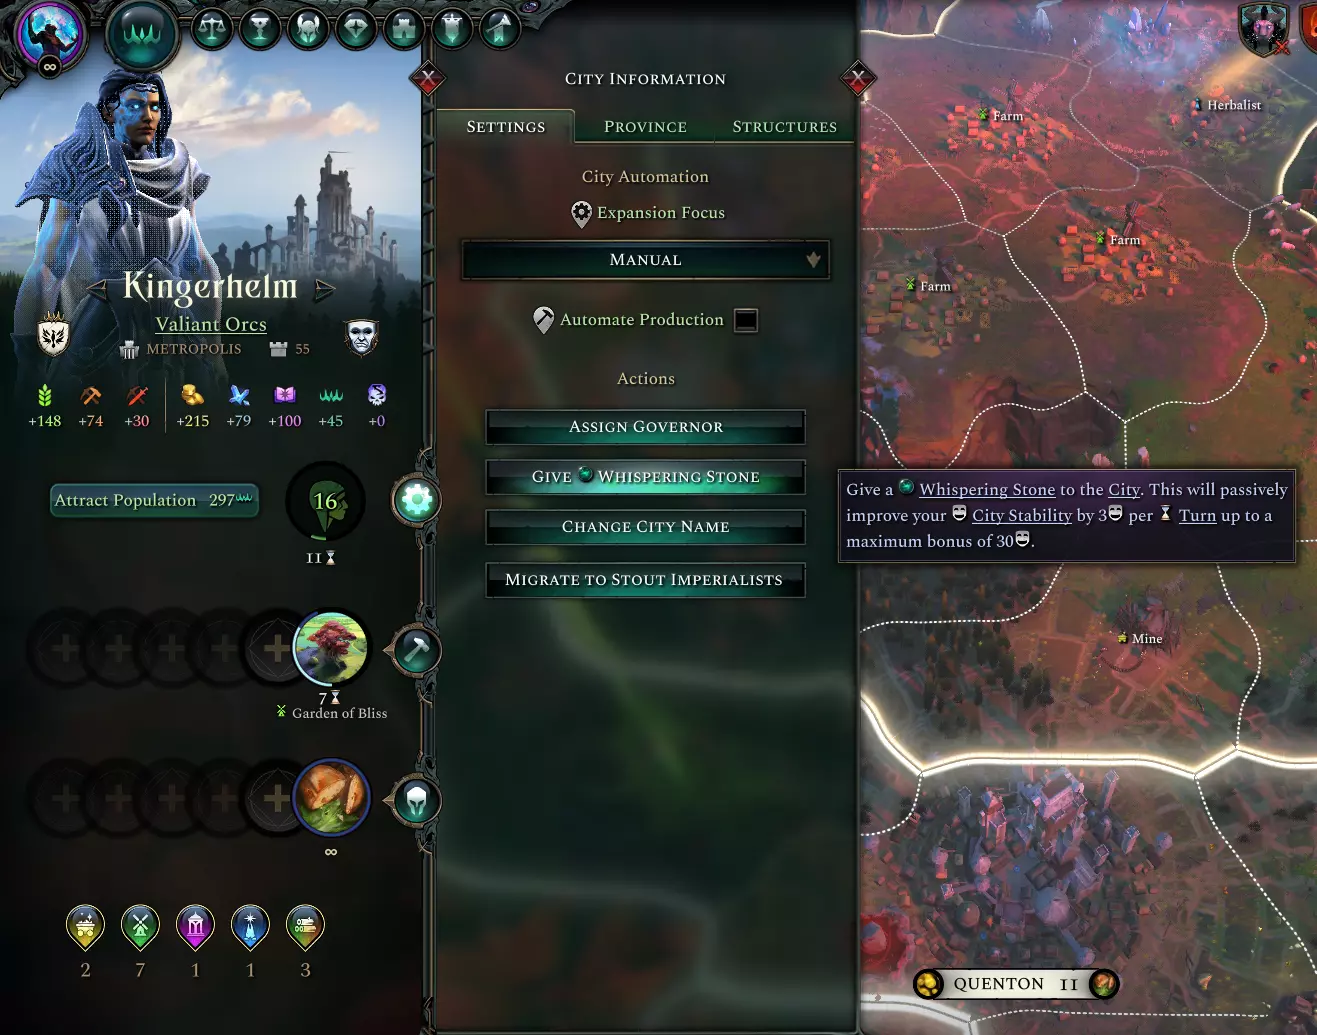The width and height of the screenshot is (1317, 1035).
Task: Toggle the Automate Production checkbox
Action: pyautogui.click(x=746, y=320)
